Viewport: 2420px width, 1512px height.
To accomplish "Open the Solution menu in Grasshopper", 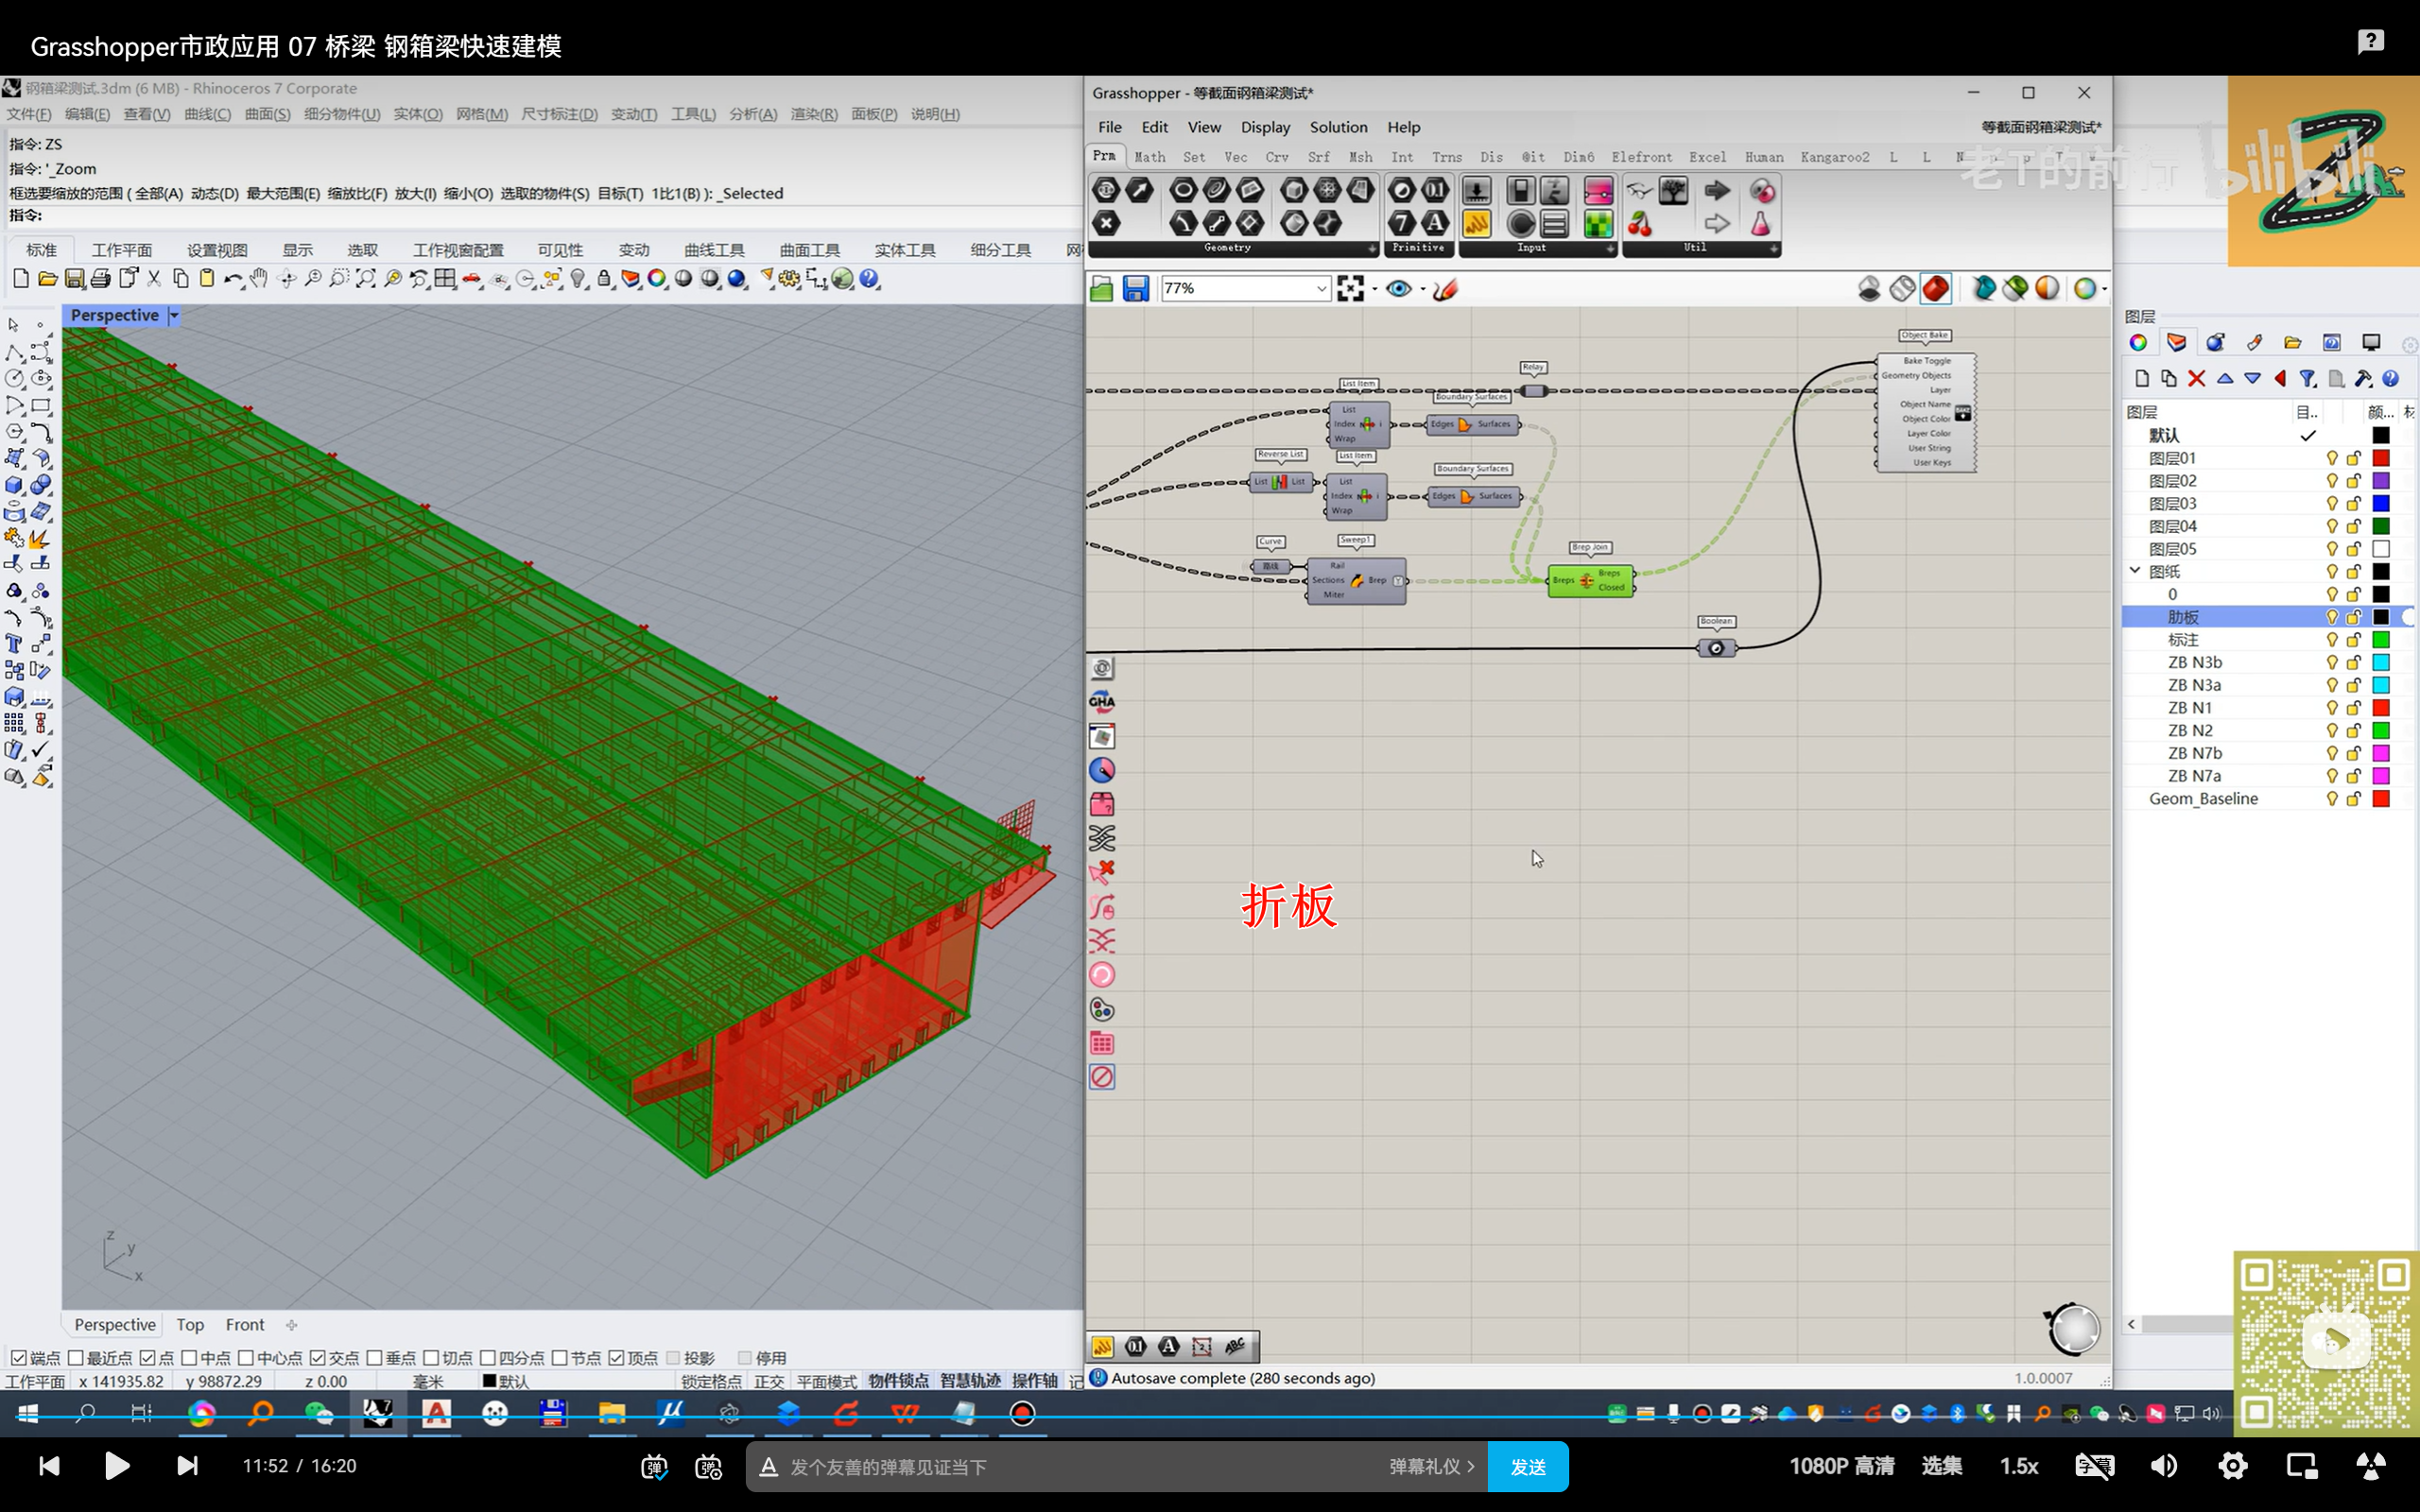I will point(1338,127).
